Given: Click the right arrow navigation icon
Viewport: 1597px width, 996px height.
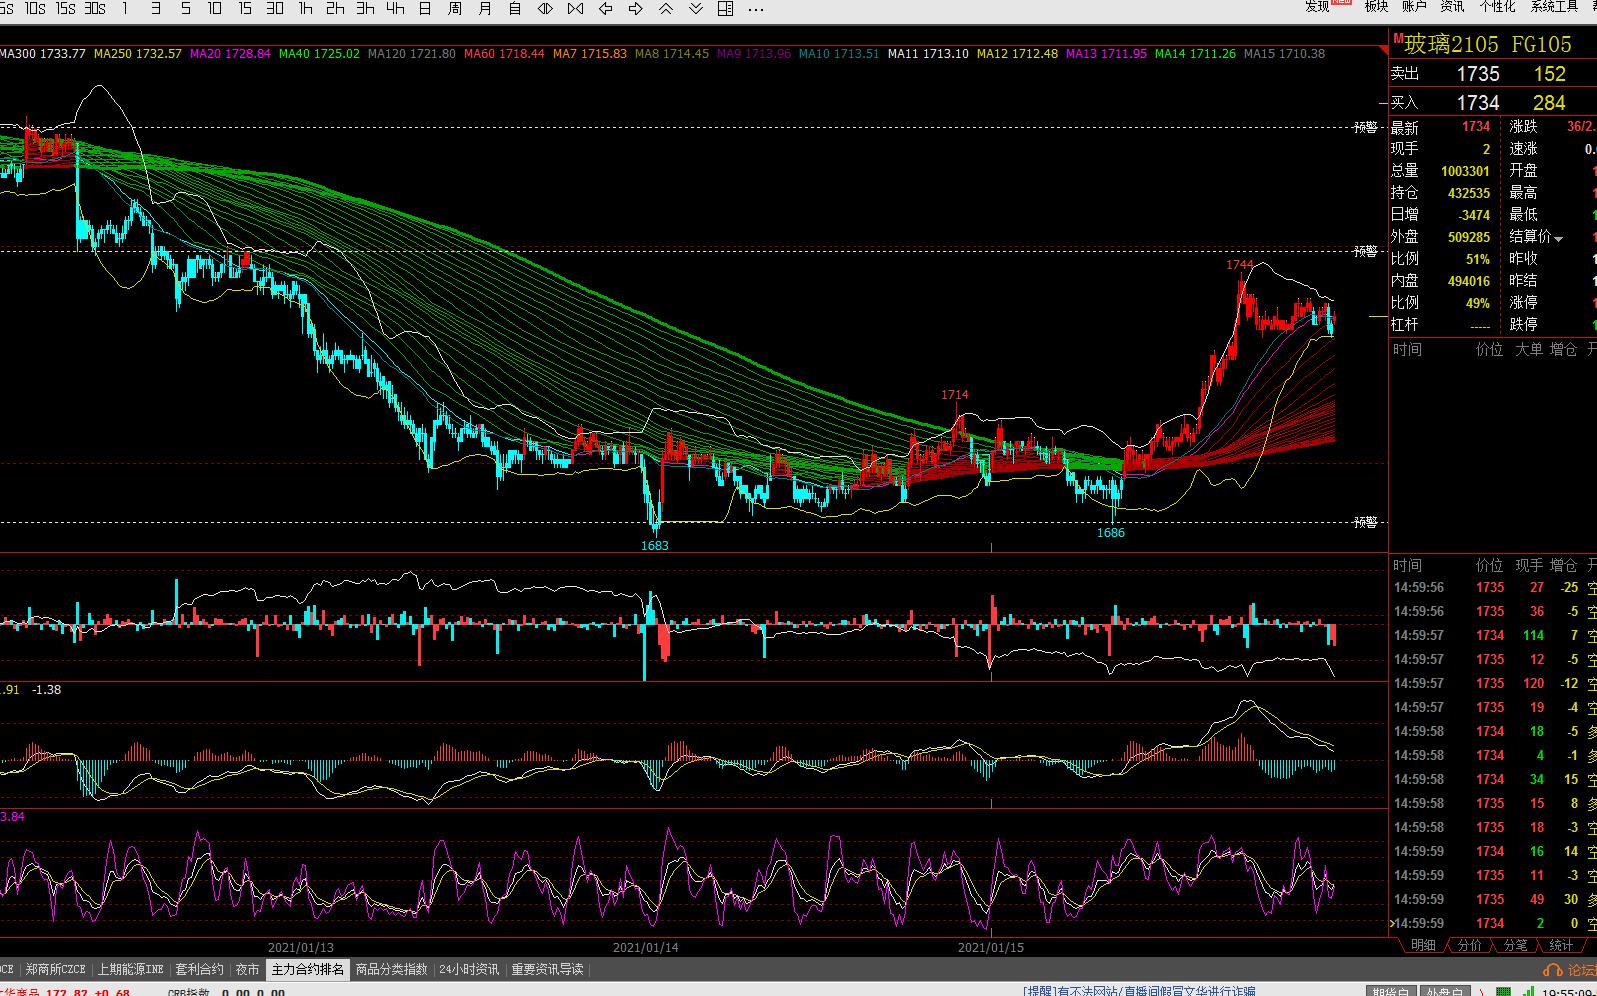Looking at the screenshot, I should click(x=635, y=8).
